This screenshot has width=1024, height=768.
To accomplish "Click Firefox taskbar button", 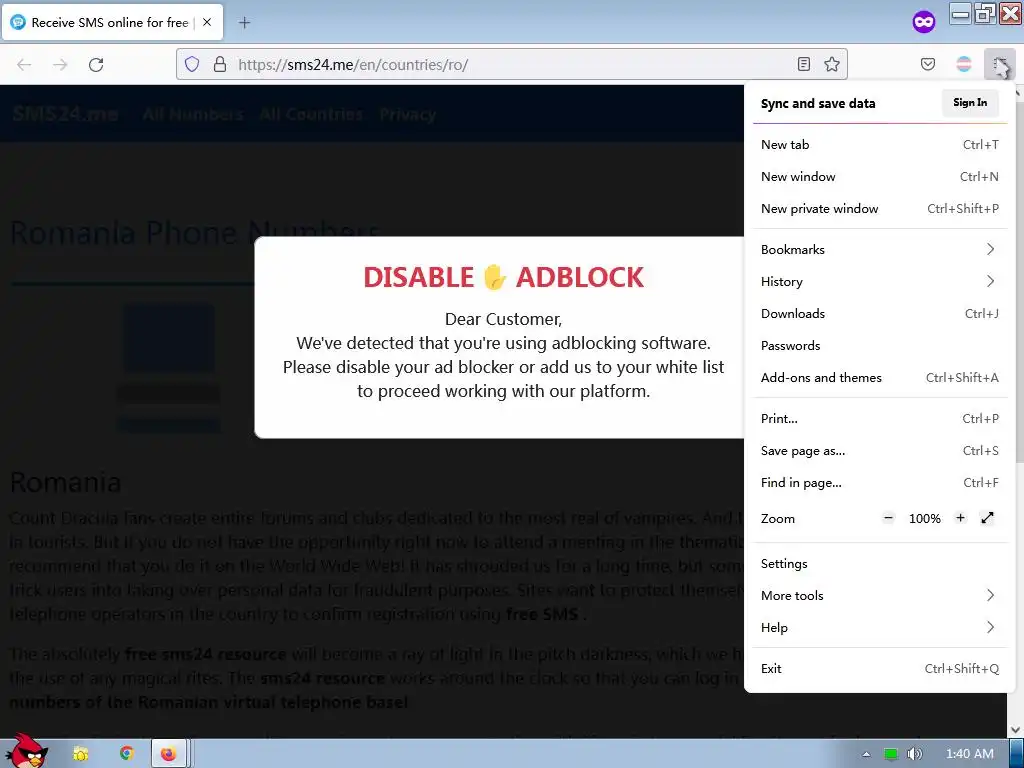I will (x=170, y=754).
